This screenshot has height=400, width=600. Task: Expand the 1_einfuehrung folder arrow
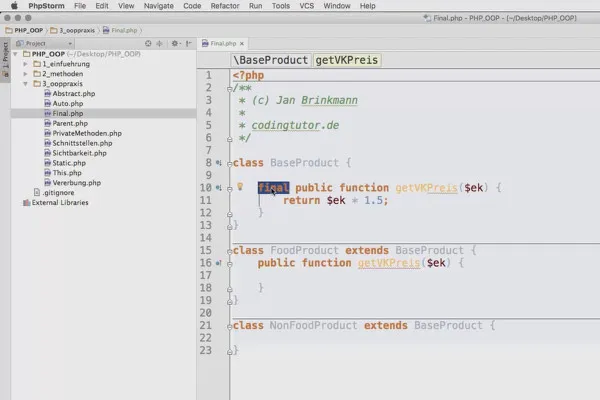(25, 64)
